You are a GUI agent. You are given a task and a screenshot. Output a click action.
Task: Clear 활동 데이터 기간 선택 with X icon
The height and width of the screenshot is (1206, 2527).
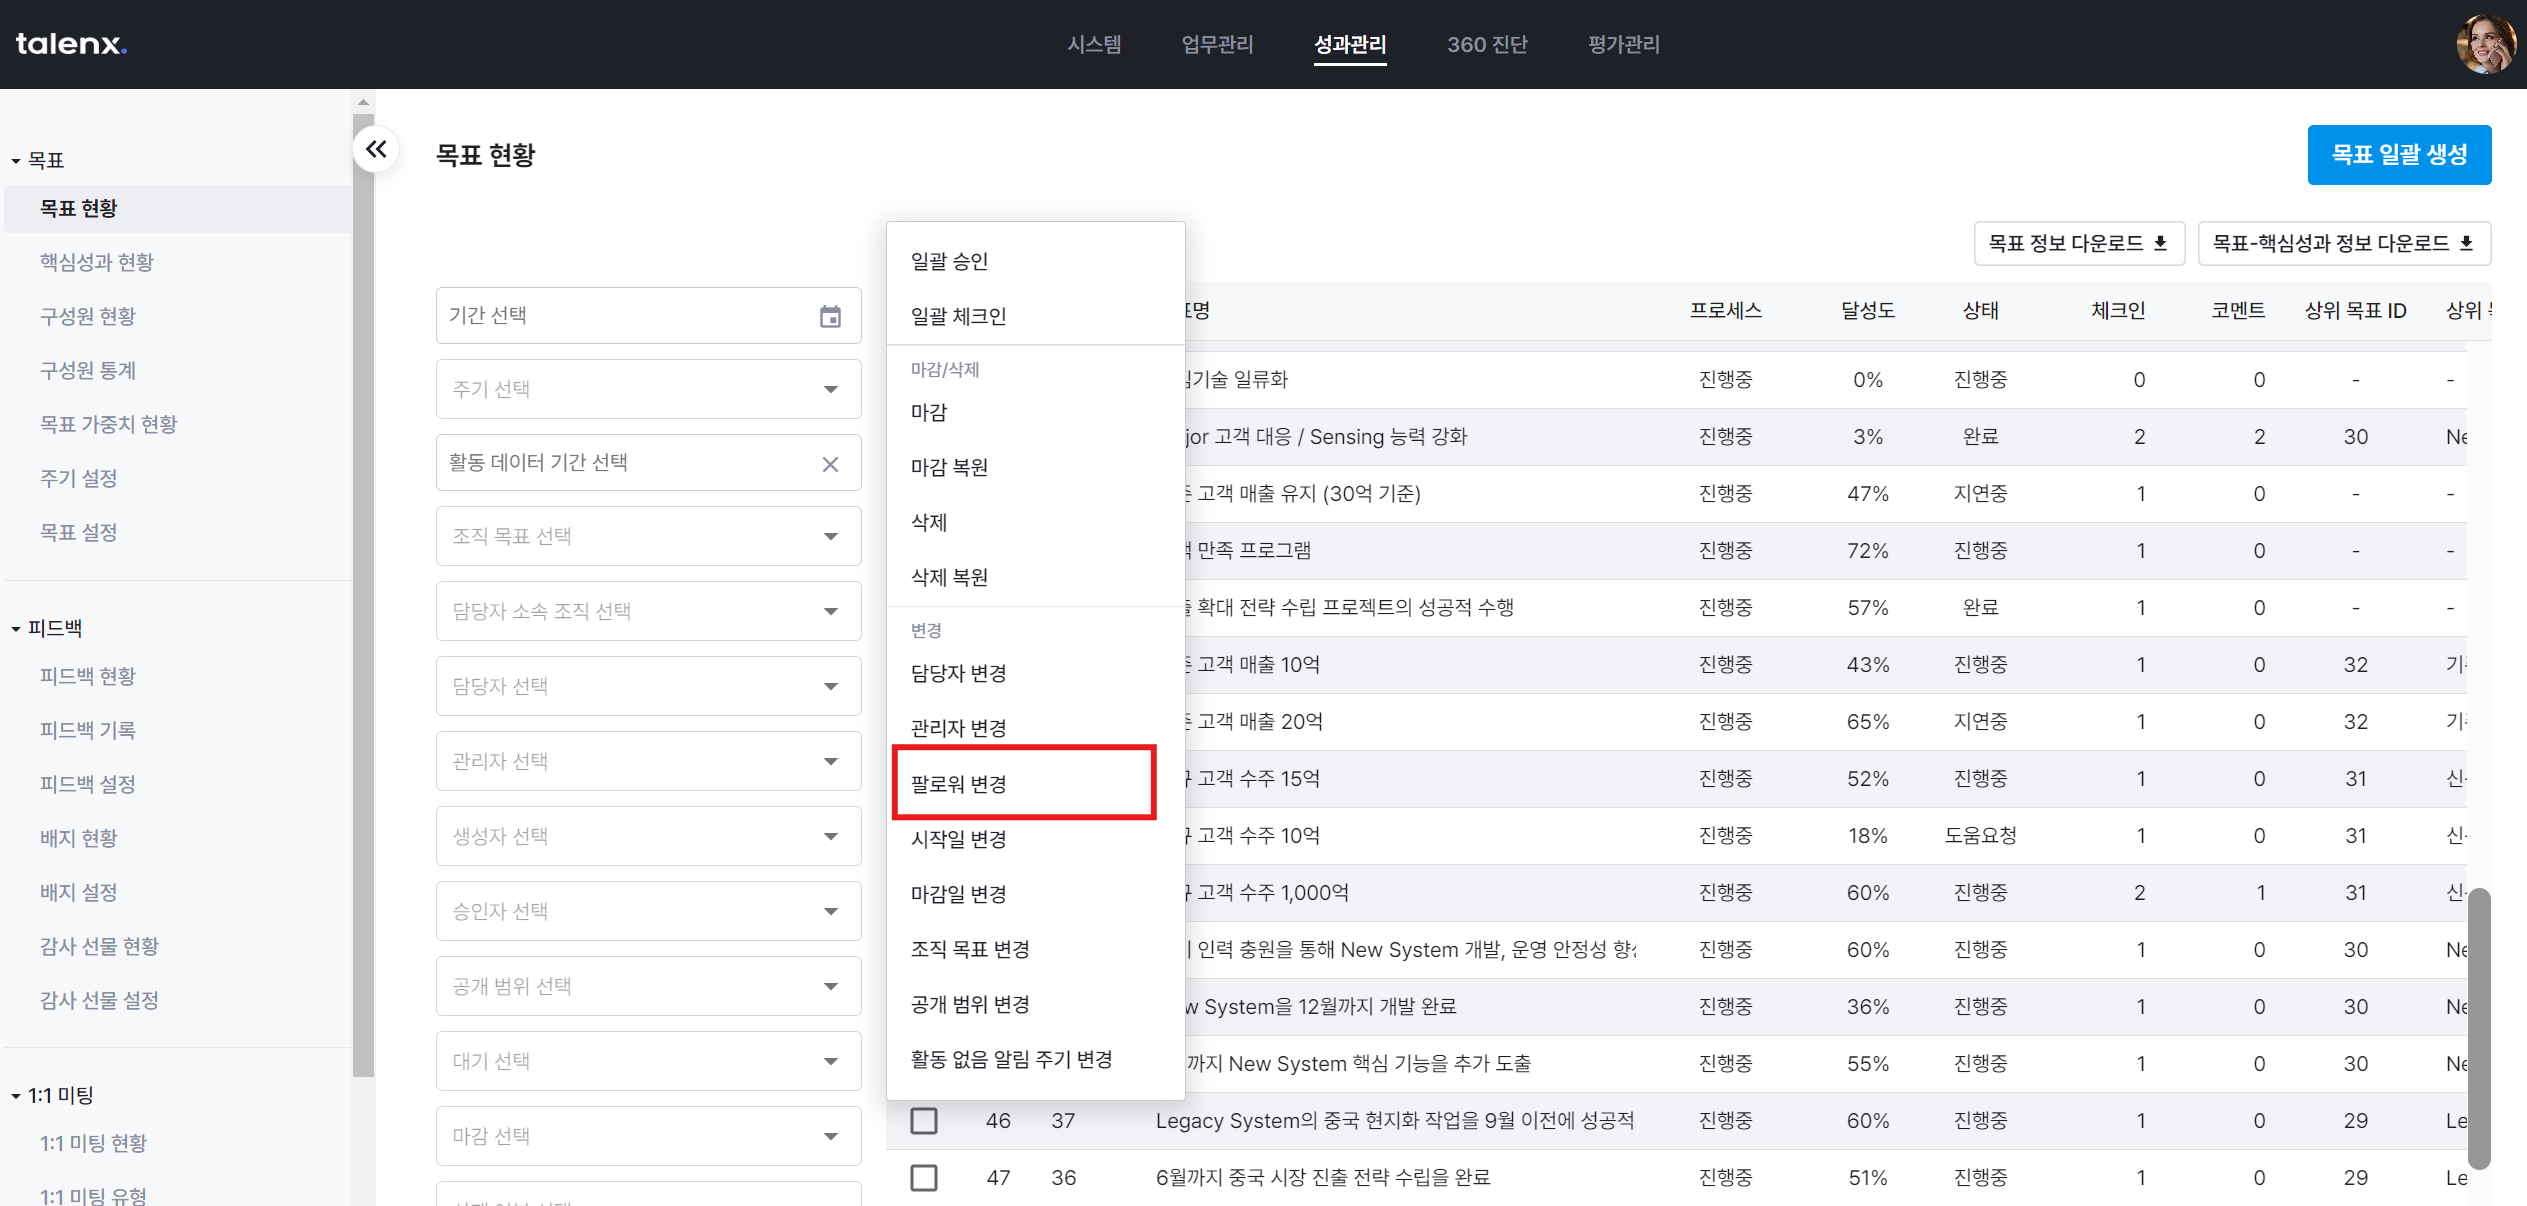pos(830,464)
